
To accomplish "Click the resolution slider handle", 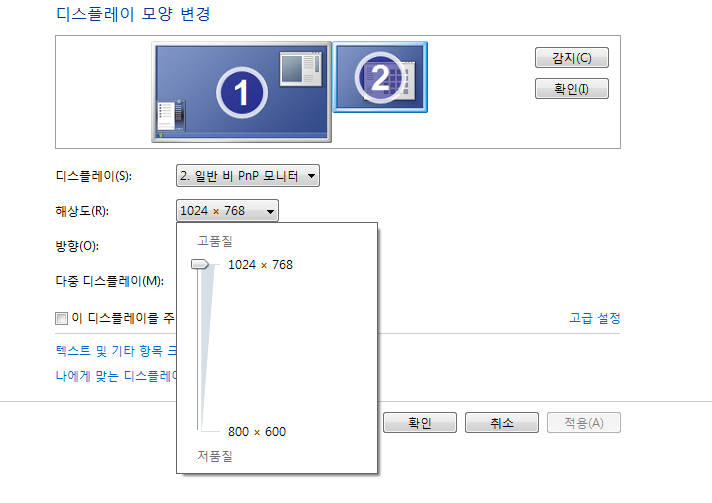I will (200, 264).
